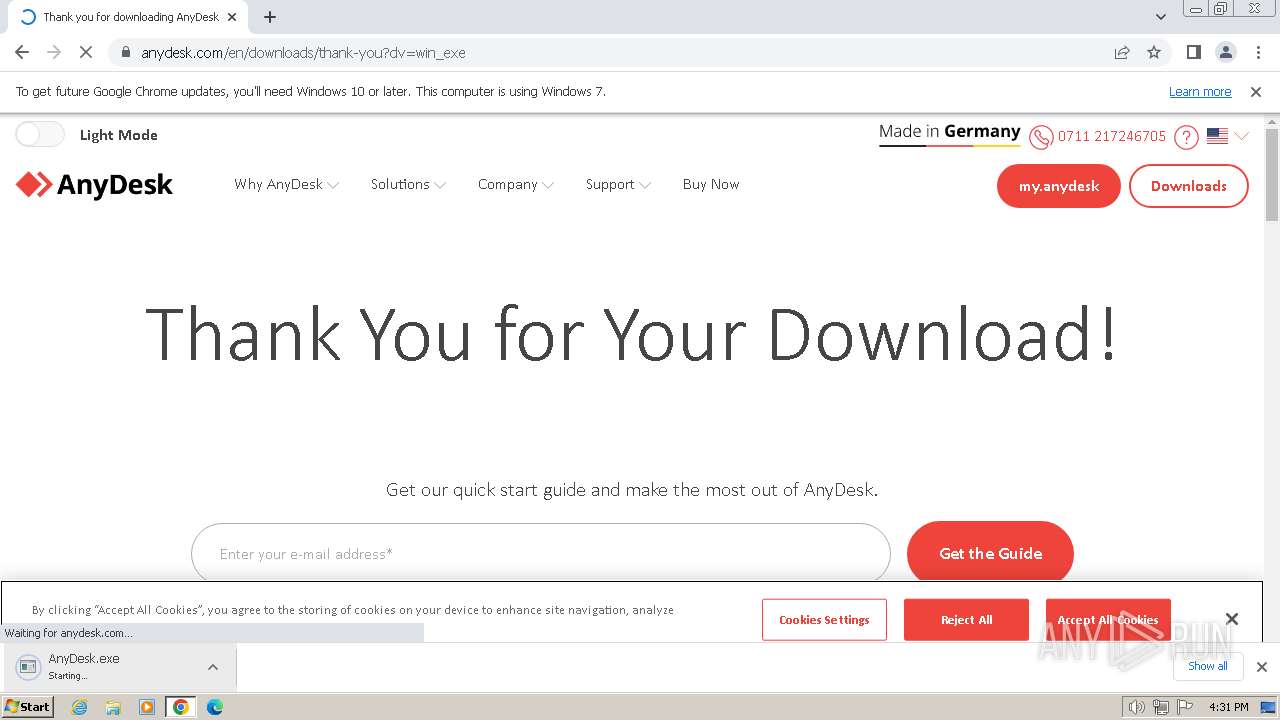The height and width of the screenshot is (720, 1280).
Task: Expand the Solutions menu
Action: 408,184
